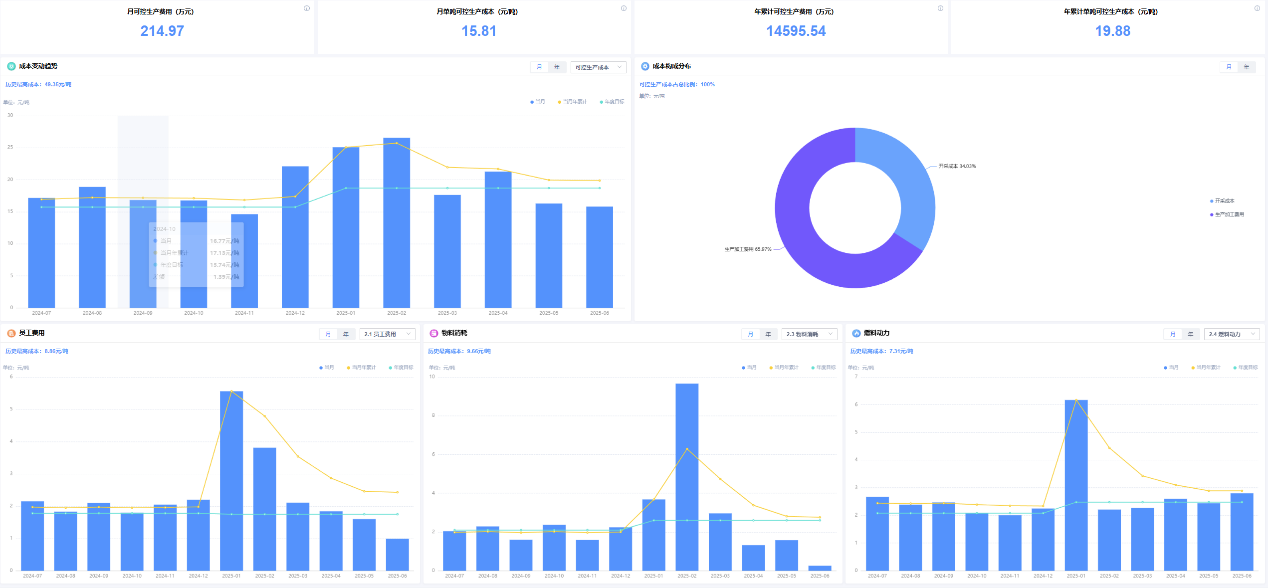1268x588 pixels.
Task: Open the 2.1 员工费用 dropdown
Action: click(387, 334)
